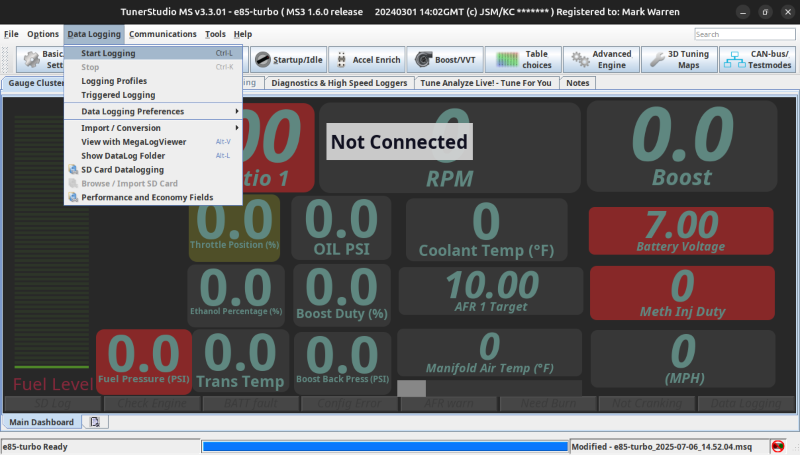800x455 pixels.
Task: Click the Fuel Pressure gauge
Action: coord(144,362)
